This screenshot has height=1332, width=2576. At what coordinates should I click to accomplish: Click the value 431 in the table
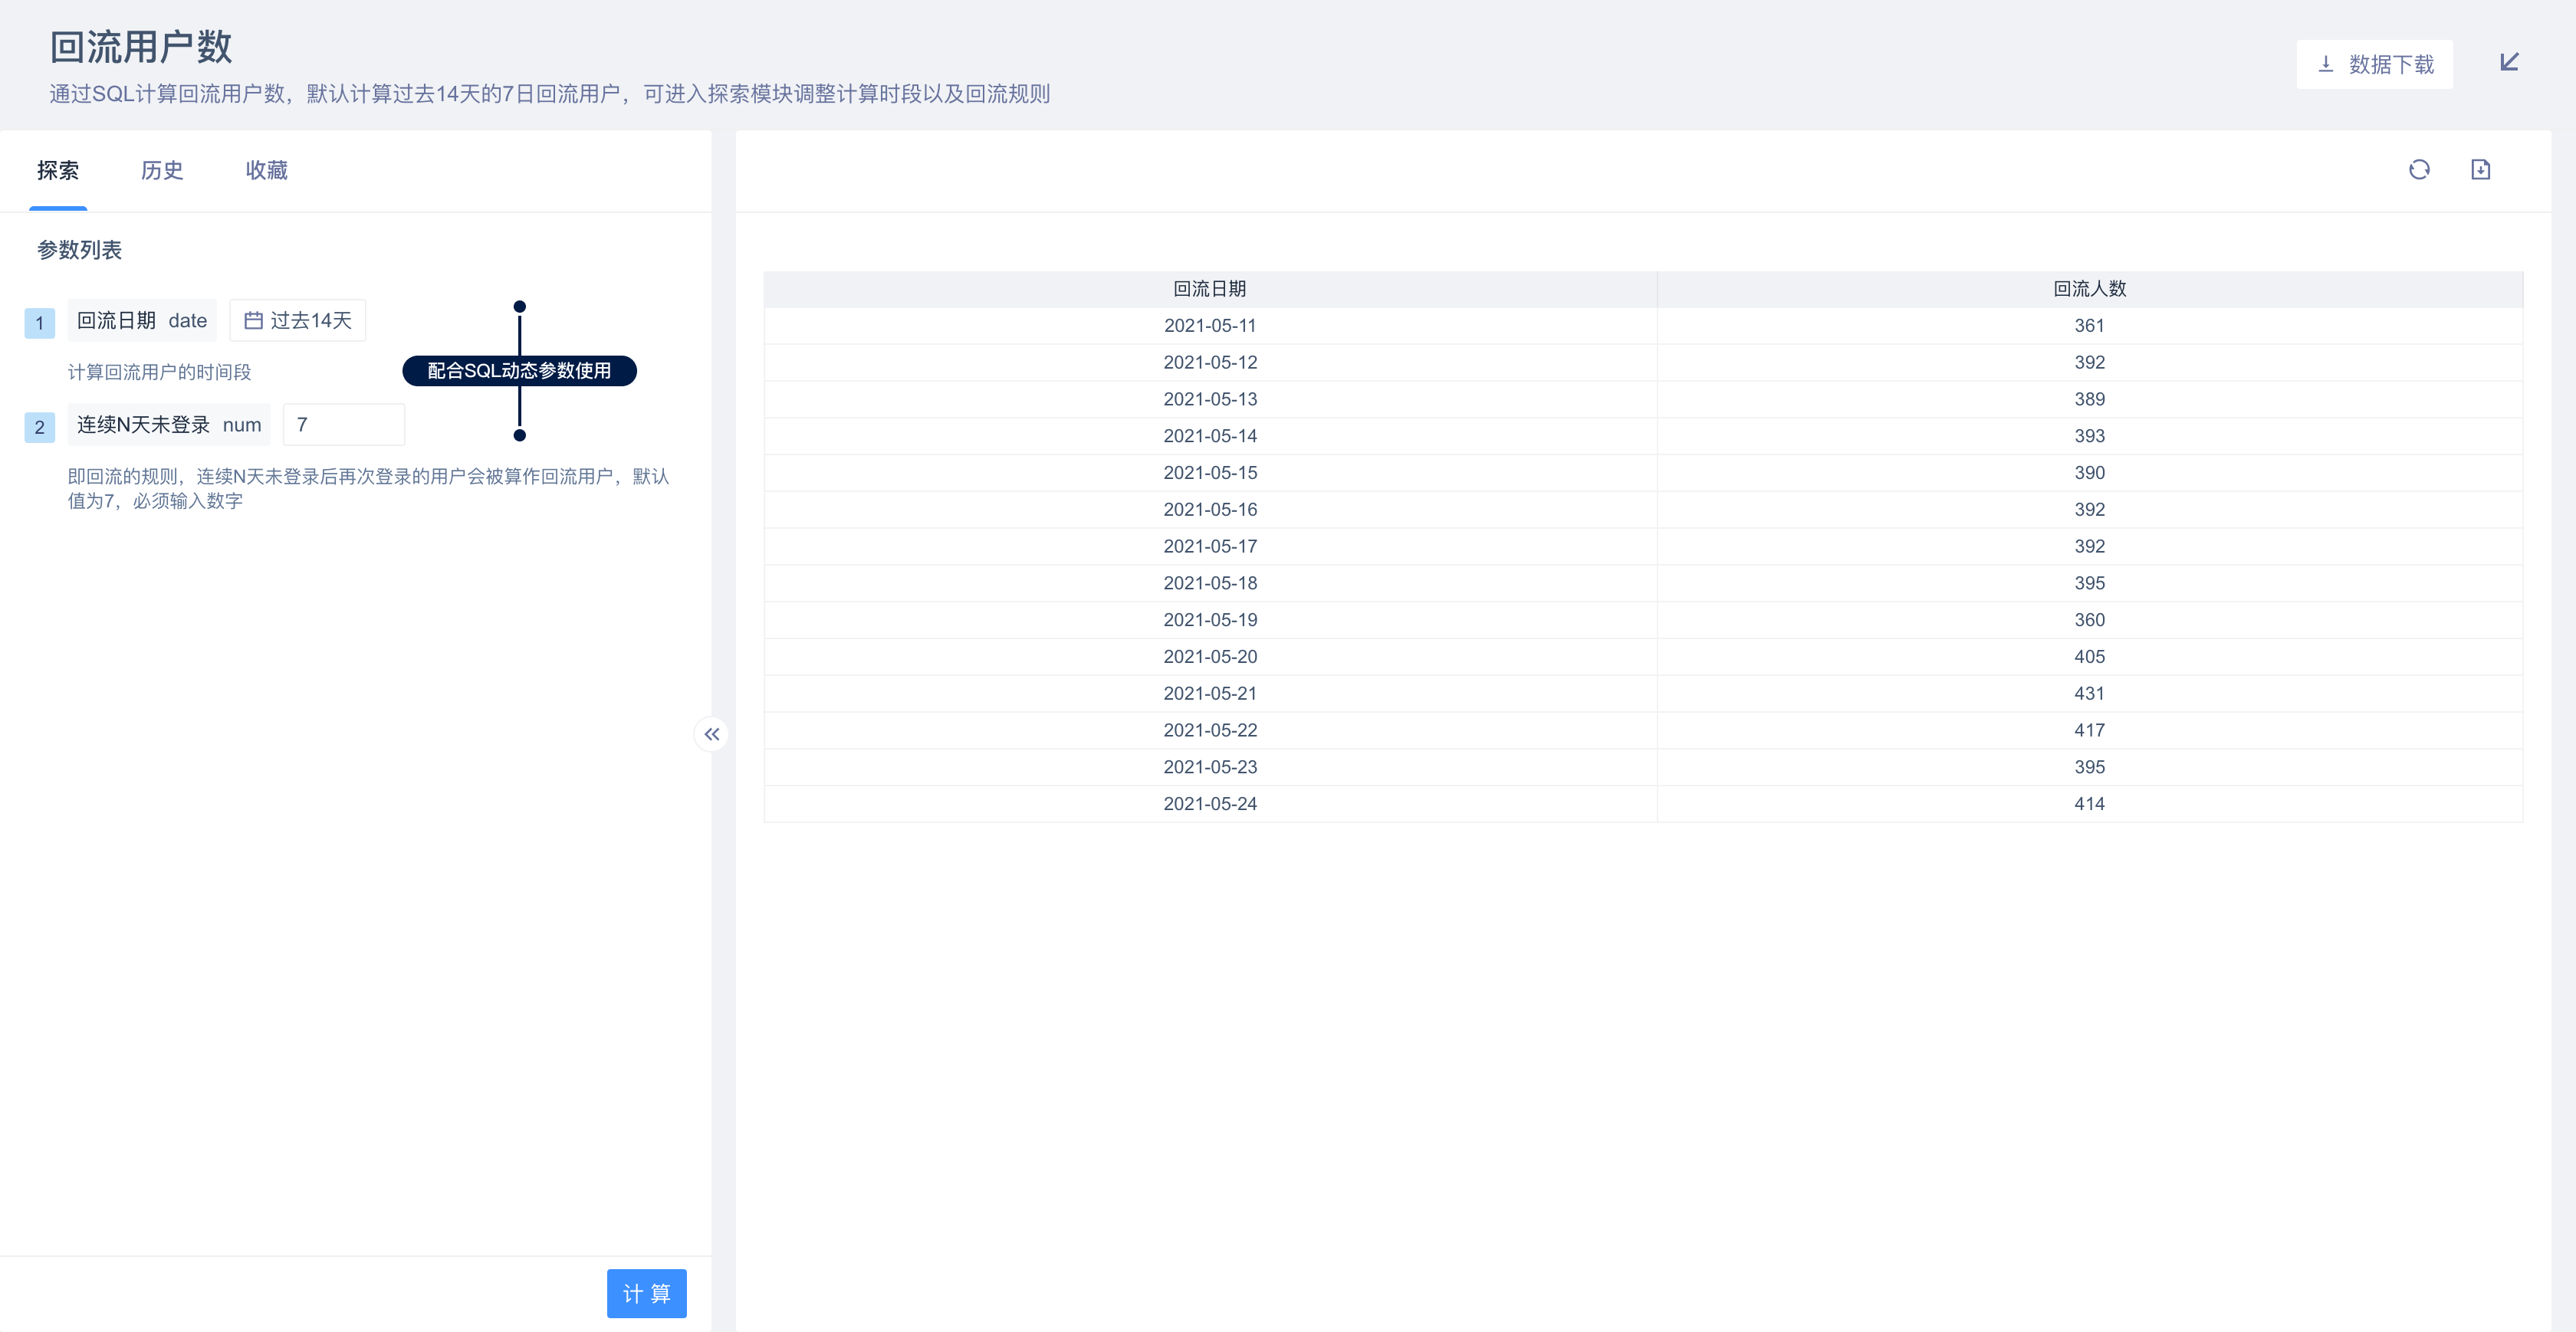[2089, 694]
